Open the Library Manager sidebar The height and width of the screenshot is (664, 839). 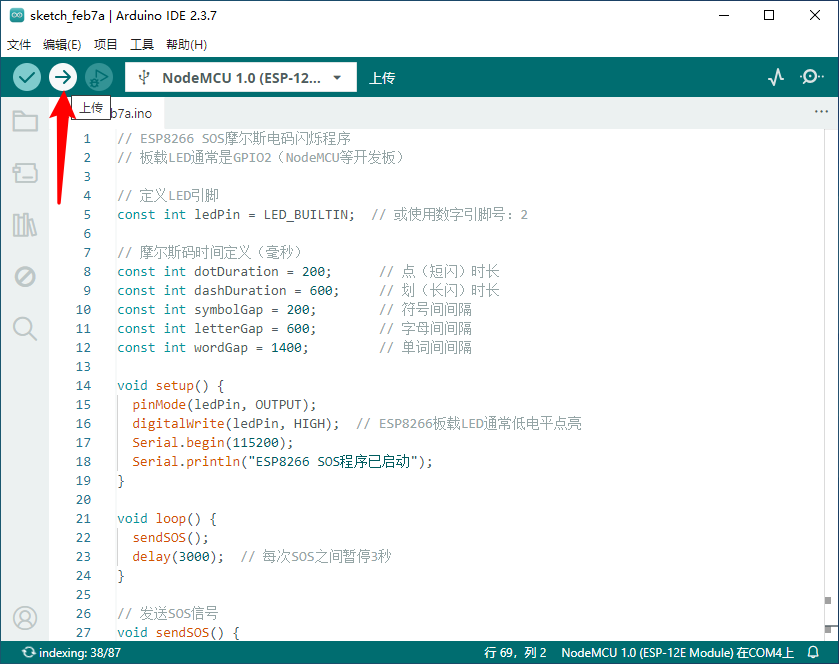(x=25, y=225)
